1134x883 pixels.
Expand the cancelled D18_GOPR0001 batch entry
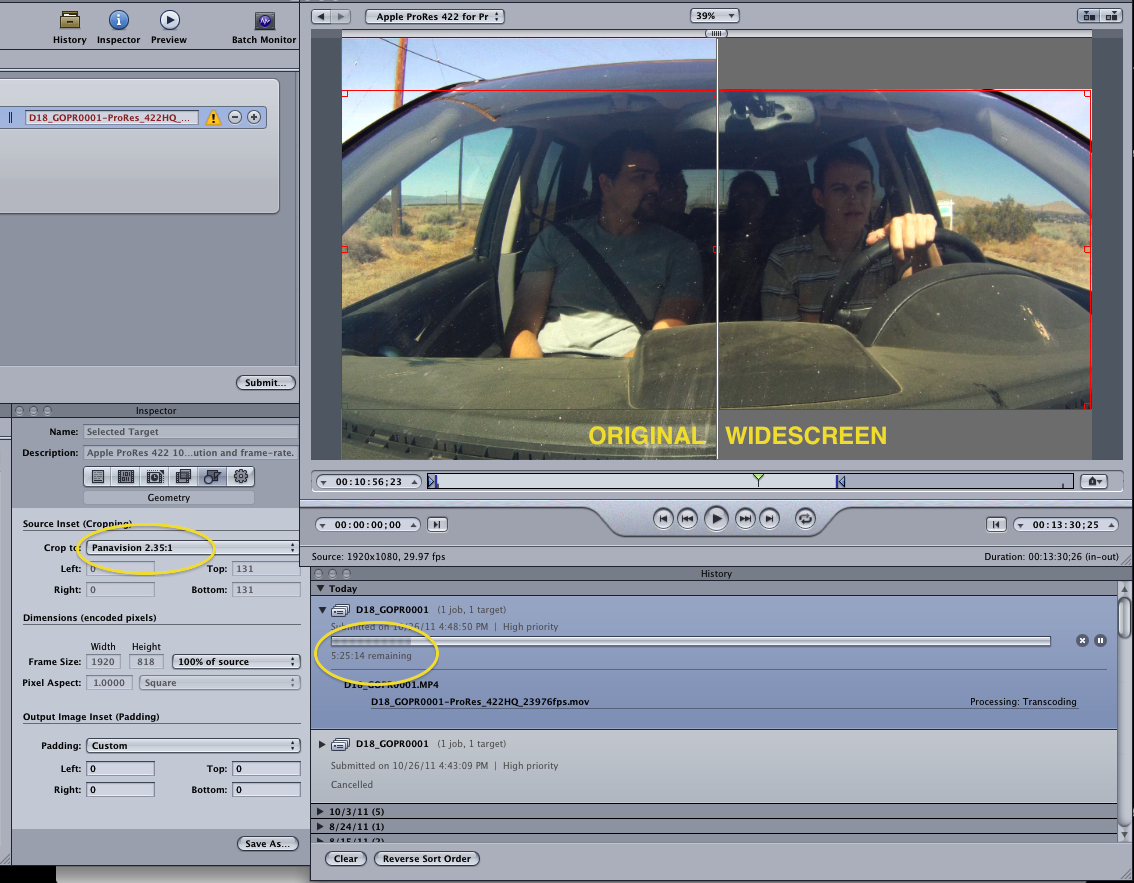point(323,743)
